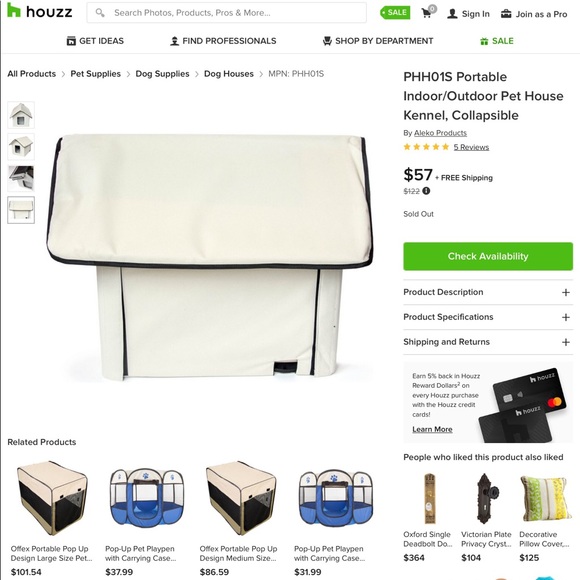Click the Sign In person icon
The width and height of the screenshot is (580, 580).
pos(452,14)
